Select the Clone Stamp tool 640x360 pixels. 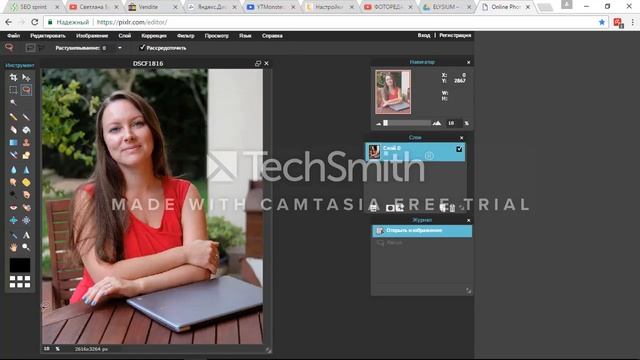[26, 142]
